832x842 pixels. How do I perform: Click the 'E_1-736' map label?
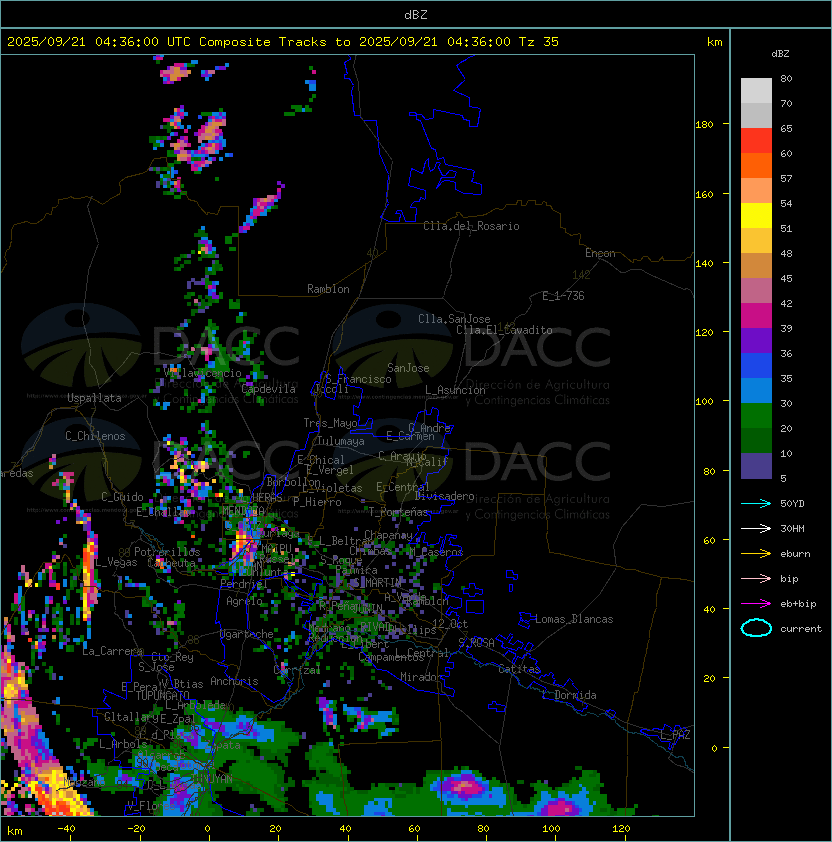563,296
